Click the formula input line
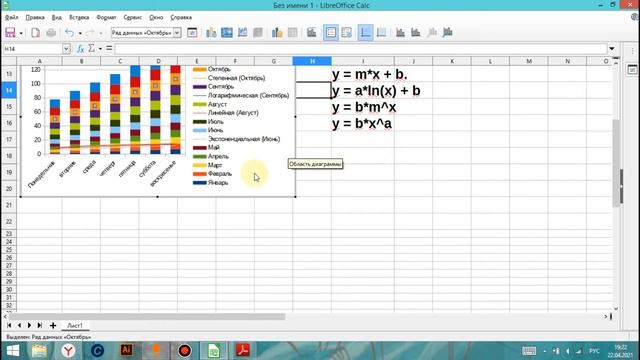 (361, 49)
